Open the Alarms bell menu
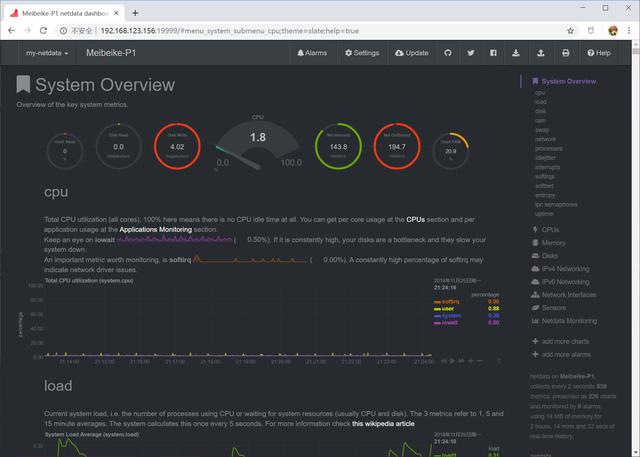The image size is (640, 457). (312, 53)
